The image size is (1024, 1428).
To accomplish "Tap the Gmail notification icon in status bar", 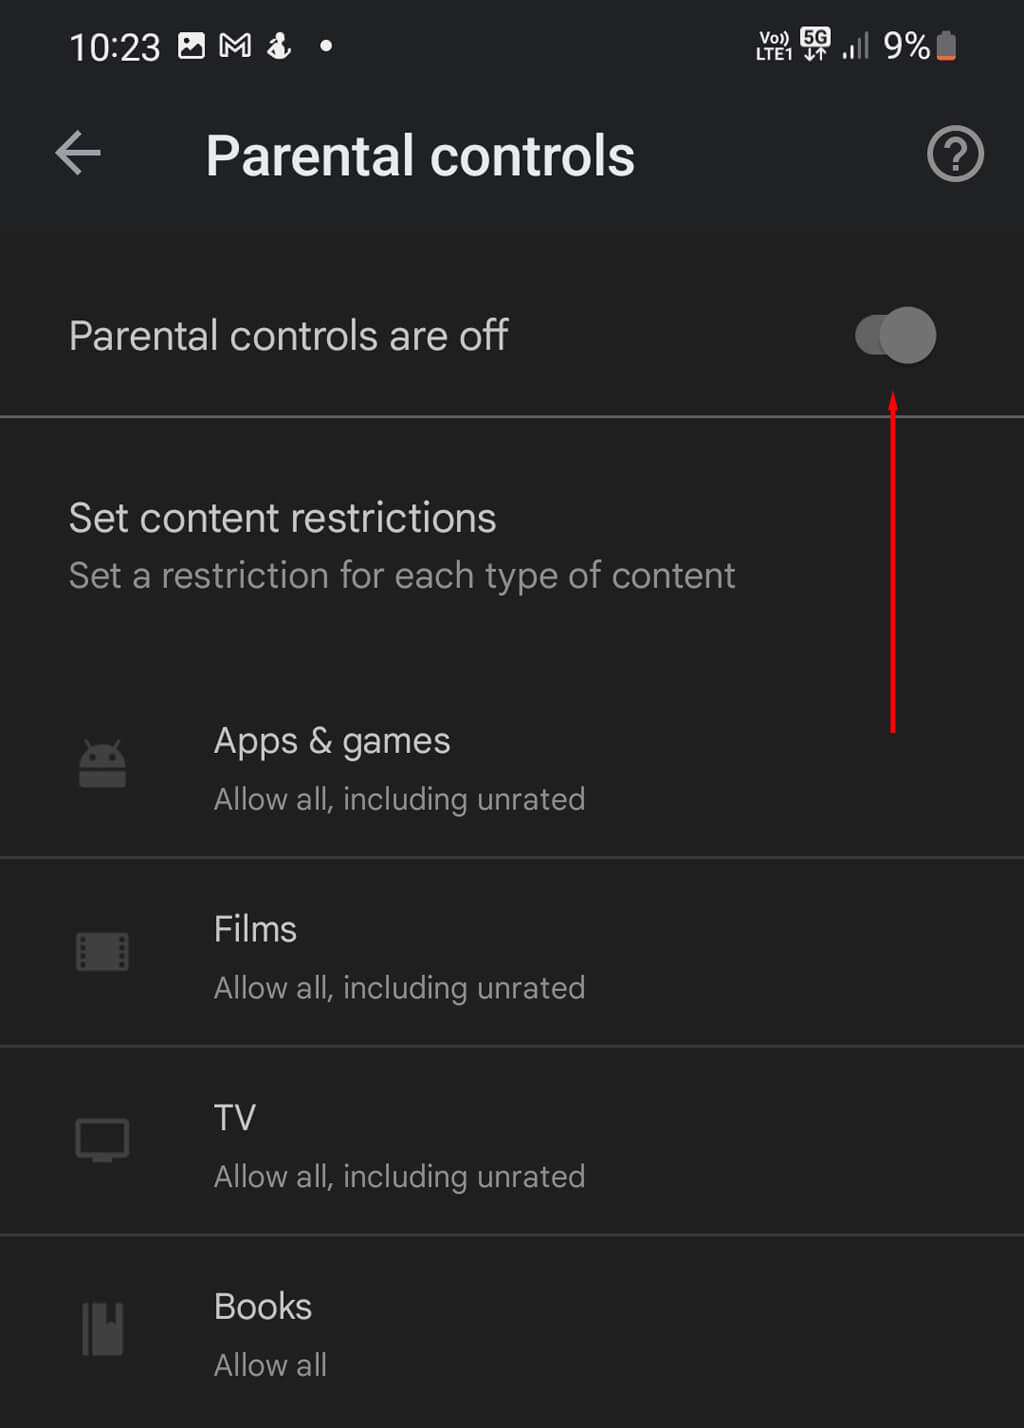I will [x=235, y=45].
